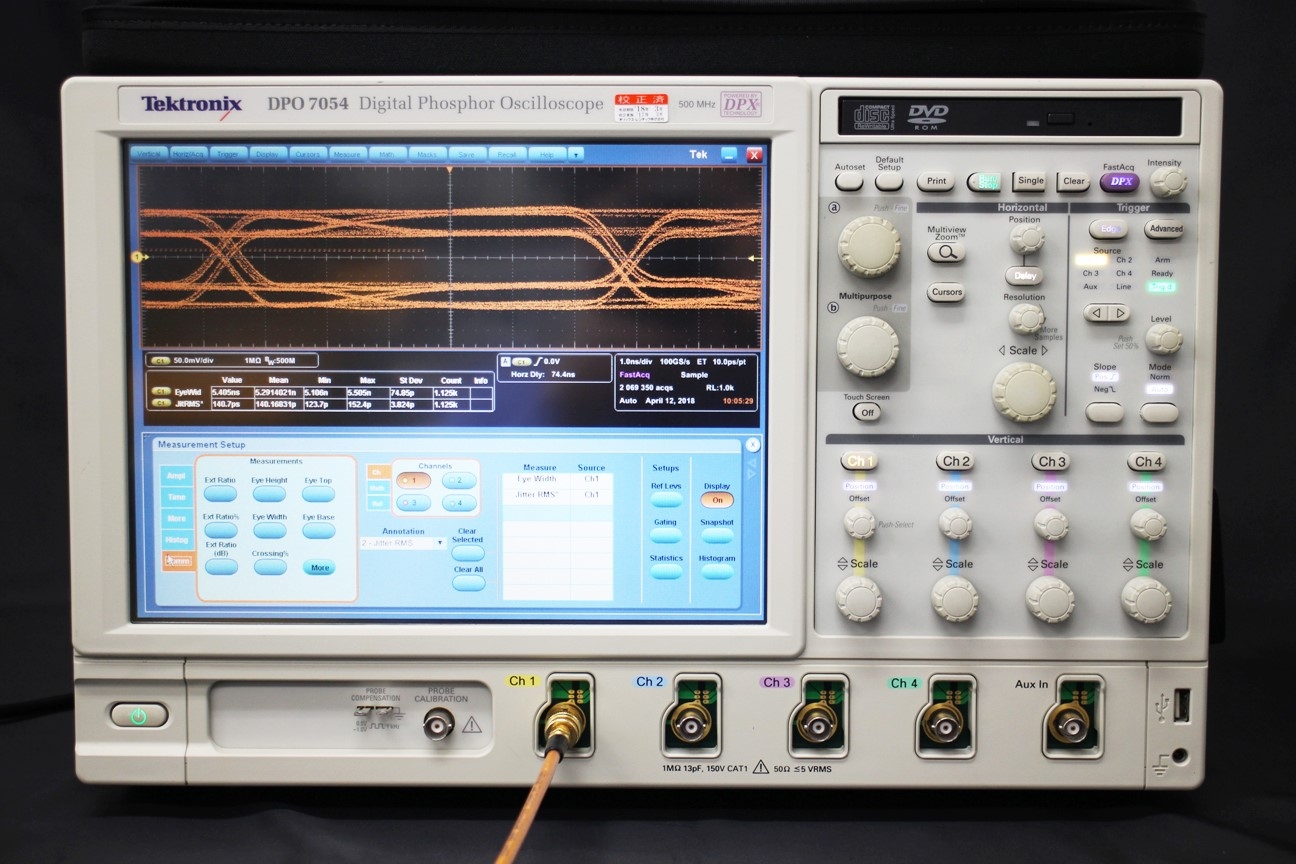Open the Measure menu on screen

click(347, 154)
